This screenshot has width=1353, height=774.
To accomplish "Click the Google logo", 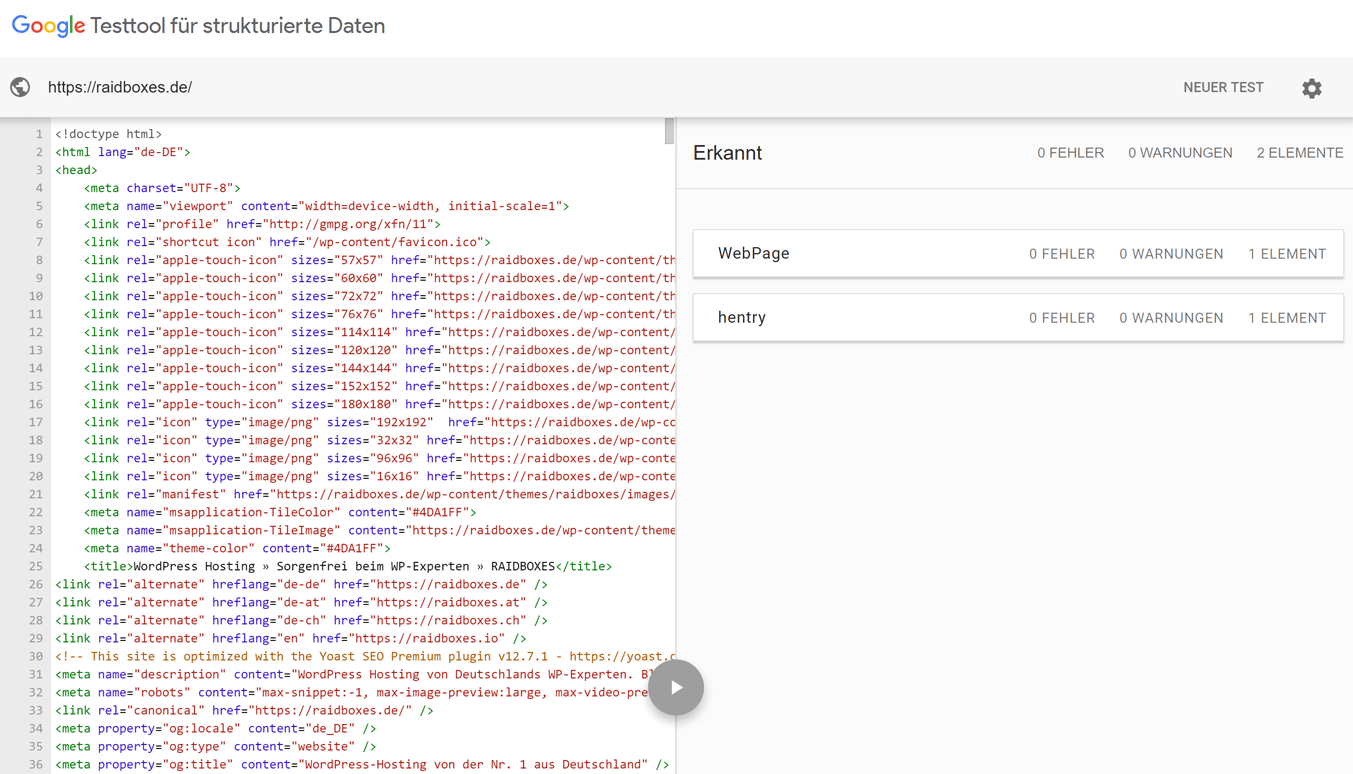I will tap(48, 26).
